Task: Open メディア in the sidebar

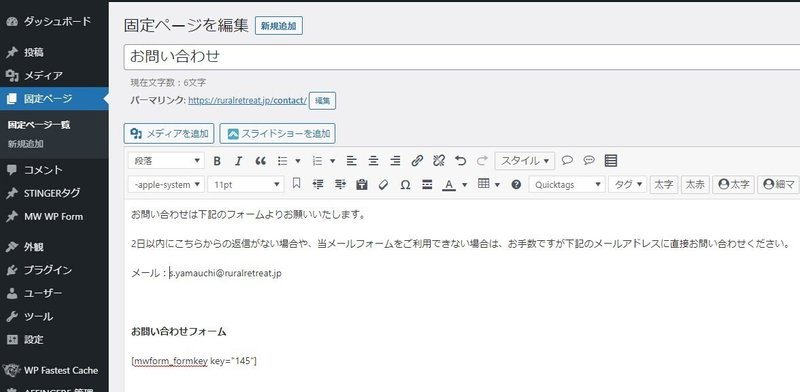Action: 54,76
